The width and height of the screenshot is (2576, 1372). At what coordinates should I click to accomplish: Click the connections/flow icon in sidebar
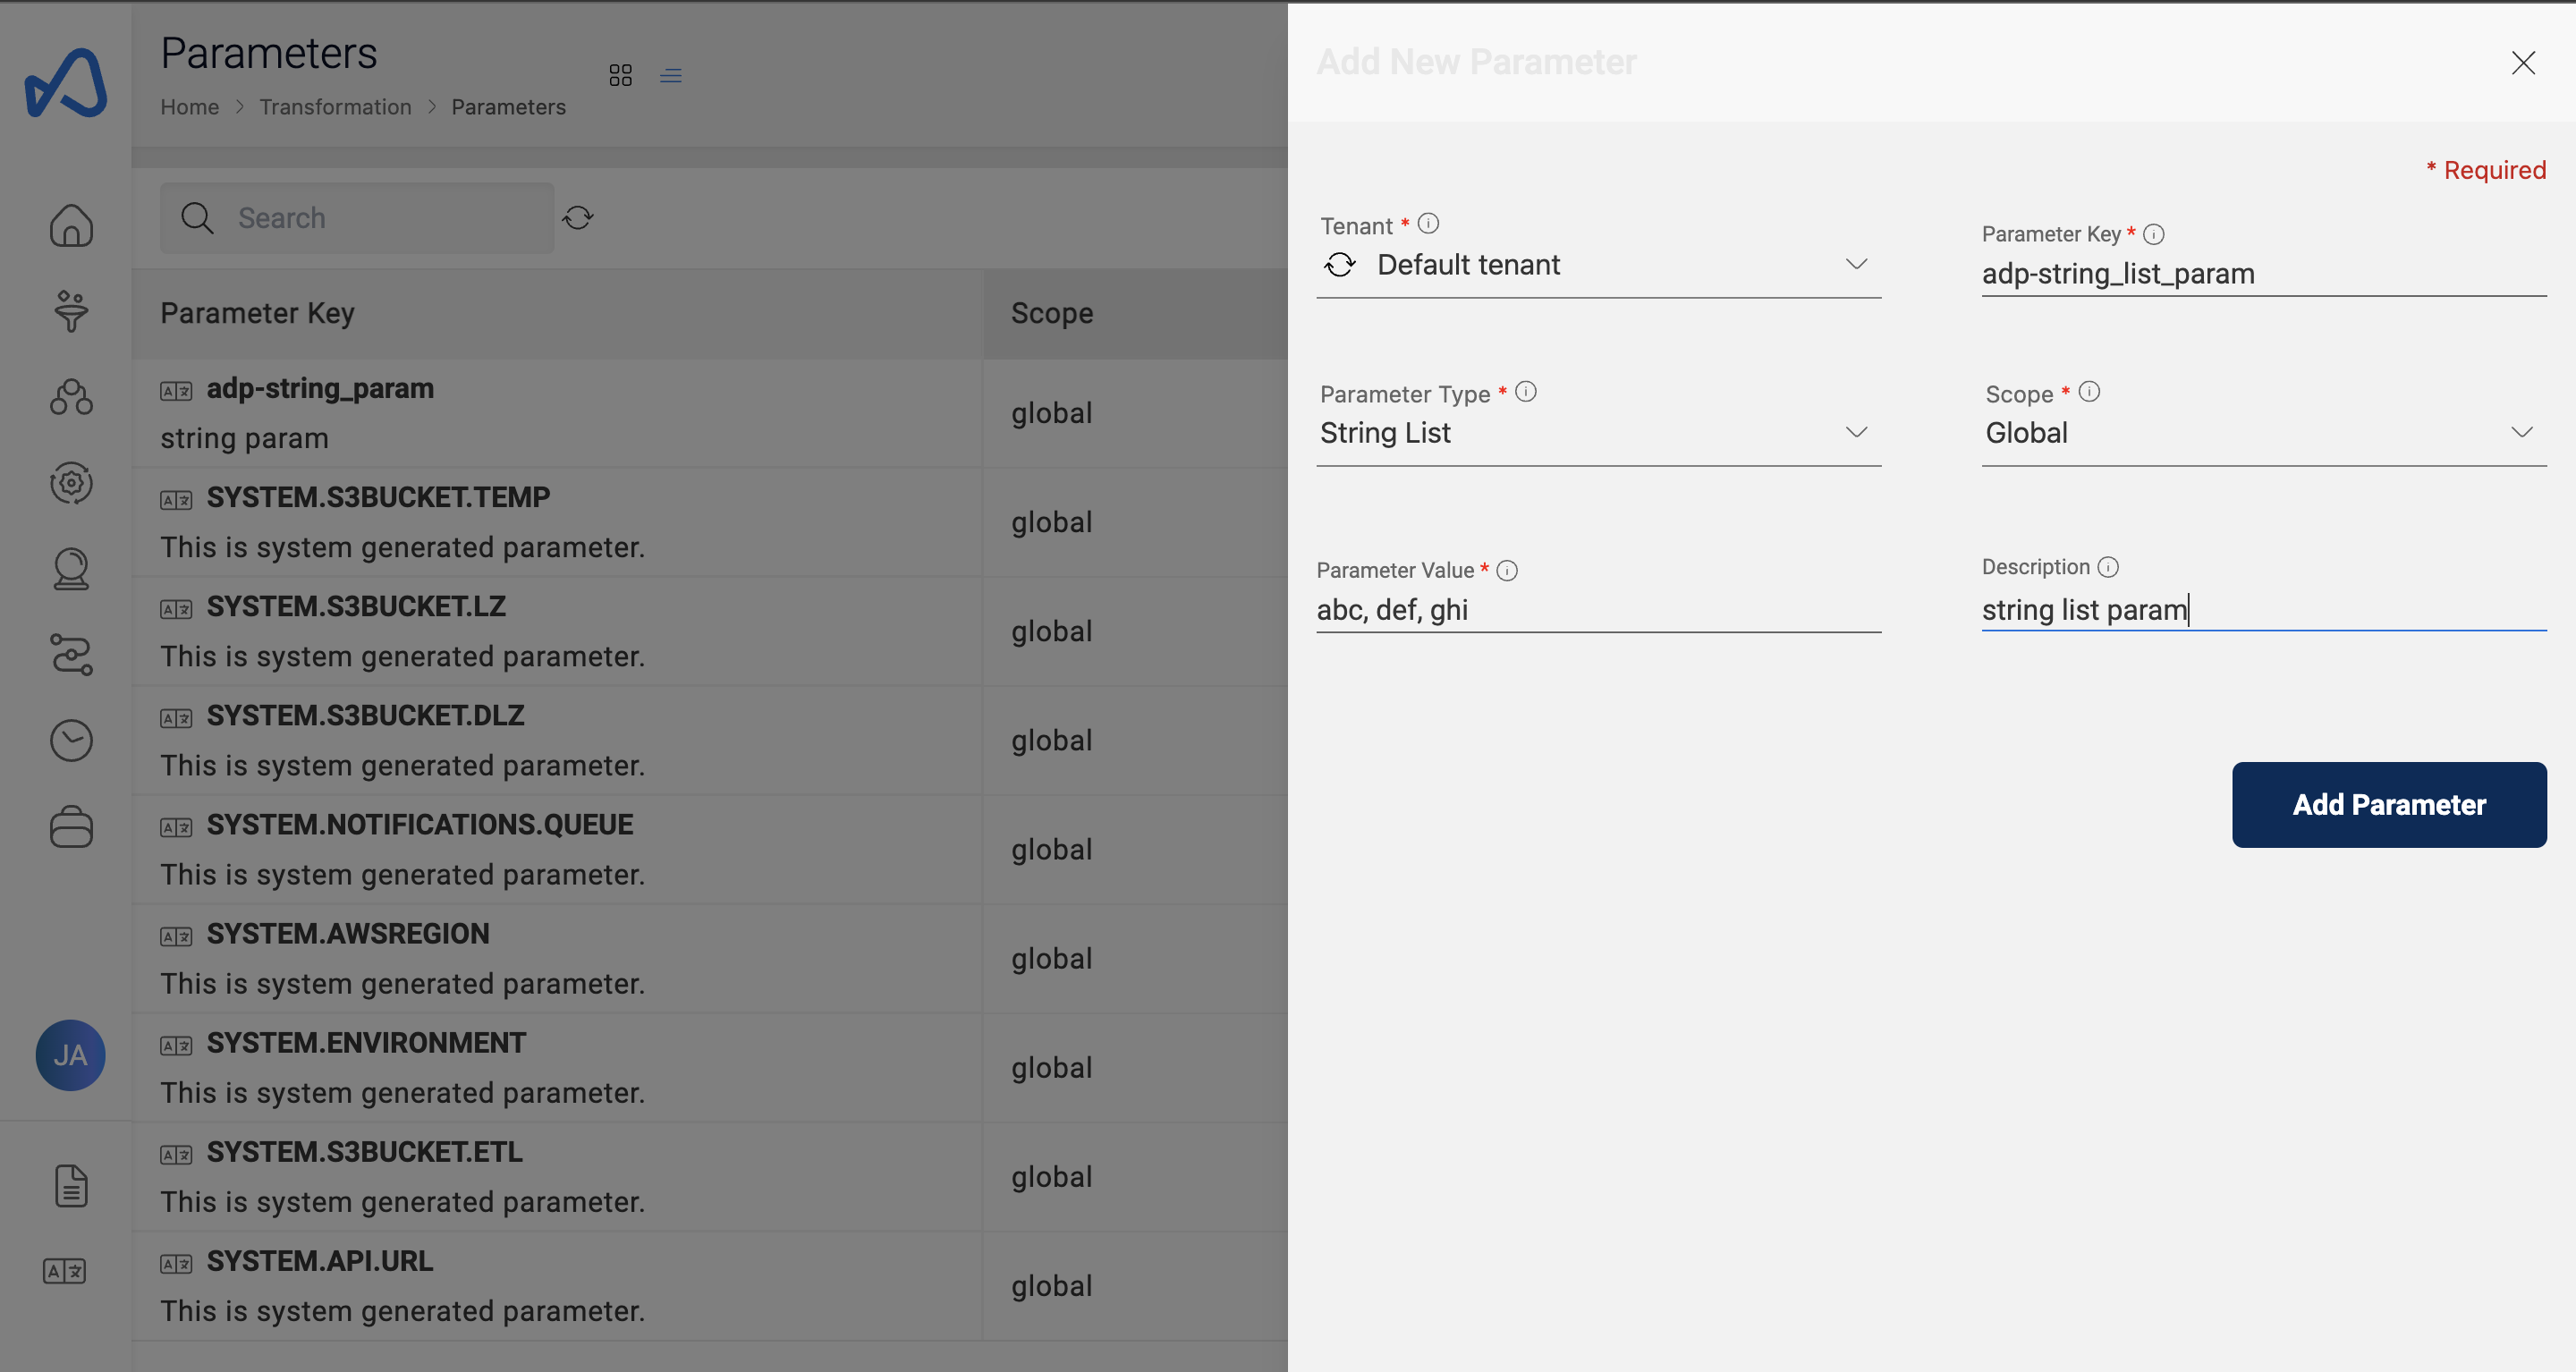click(72, 655)
